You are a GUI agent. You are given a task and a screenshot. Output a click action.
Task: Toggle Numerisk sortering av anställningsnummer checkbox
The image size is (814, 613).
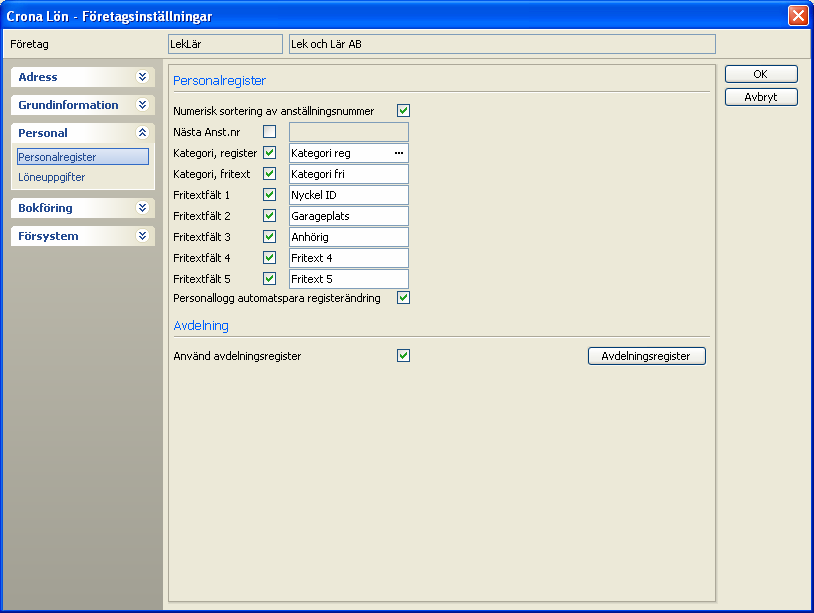click(x=403, y=111)
